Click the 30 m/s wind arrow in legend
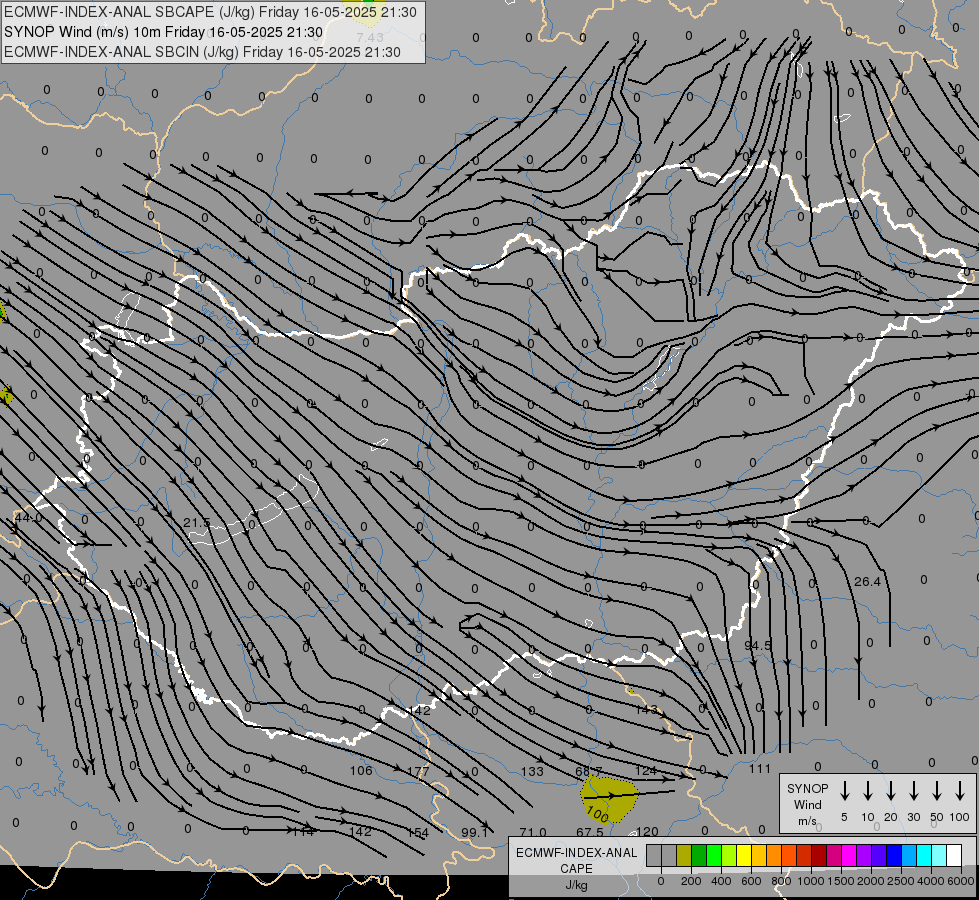The image size is (979, 900). 913,791
